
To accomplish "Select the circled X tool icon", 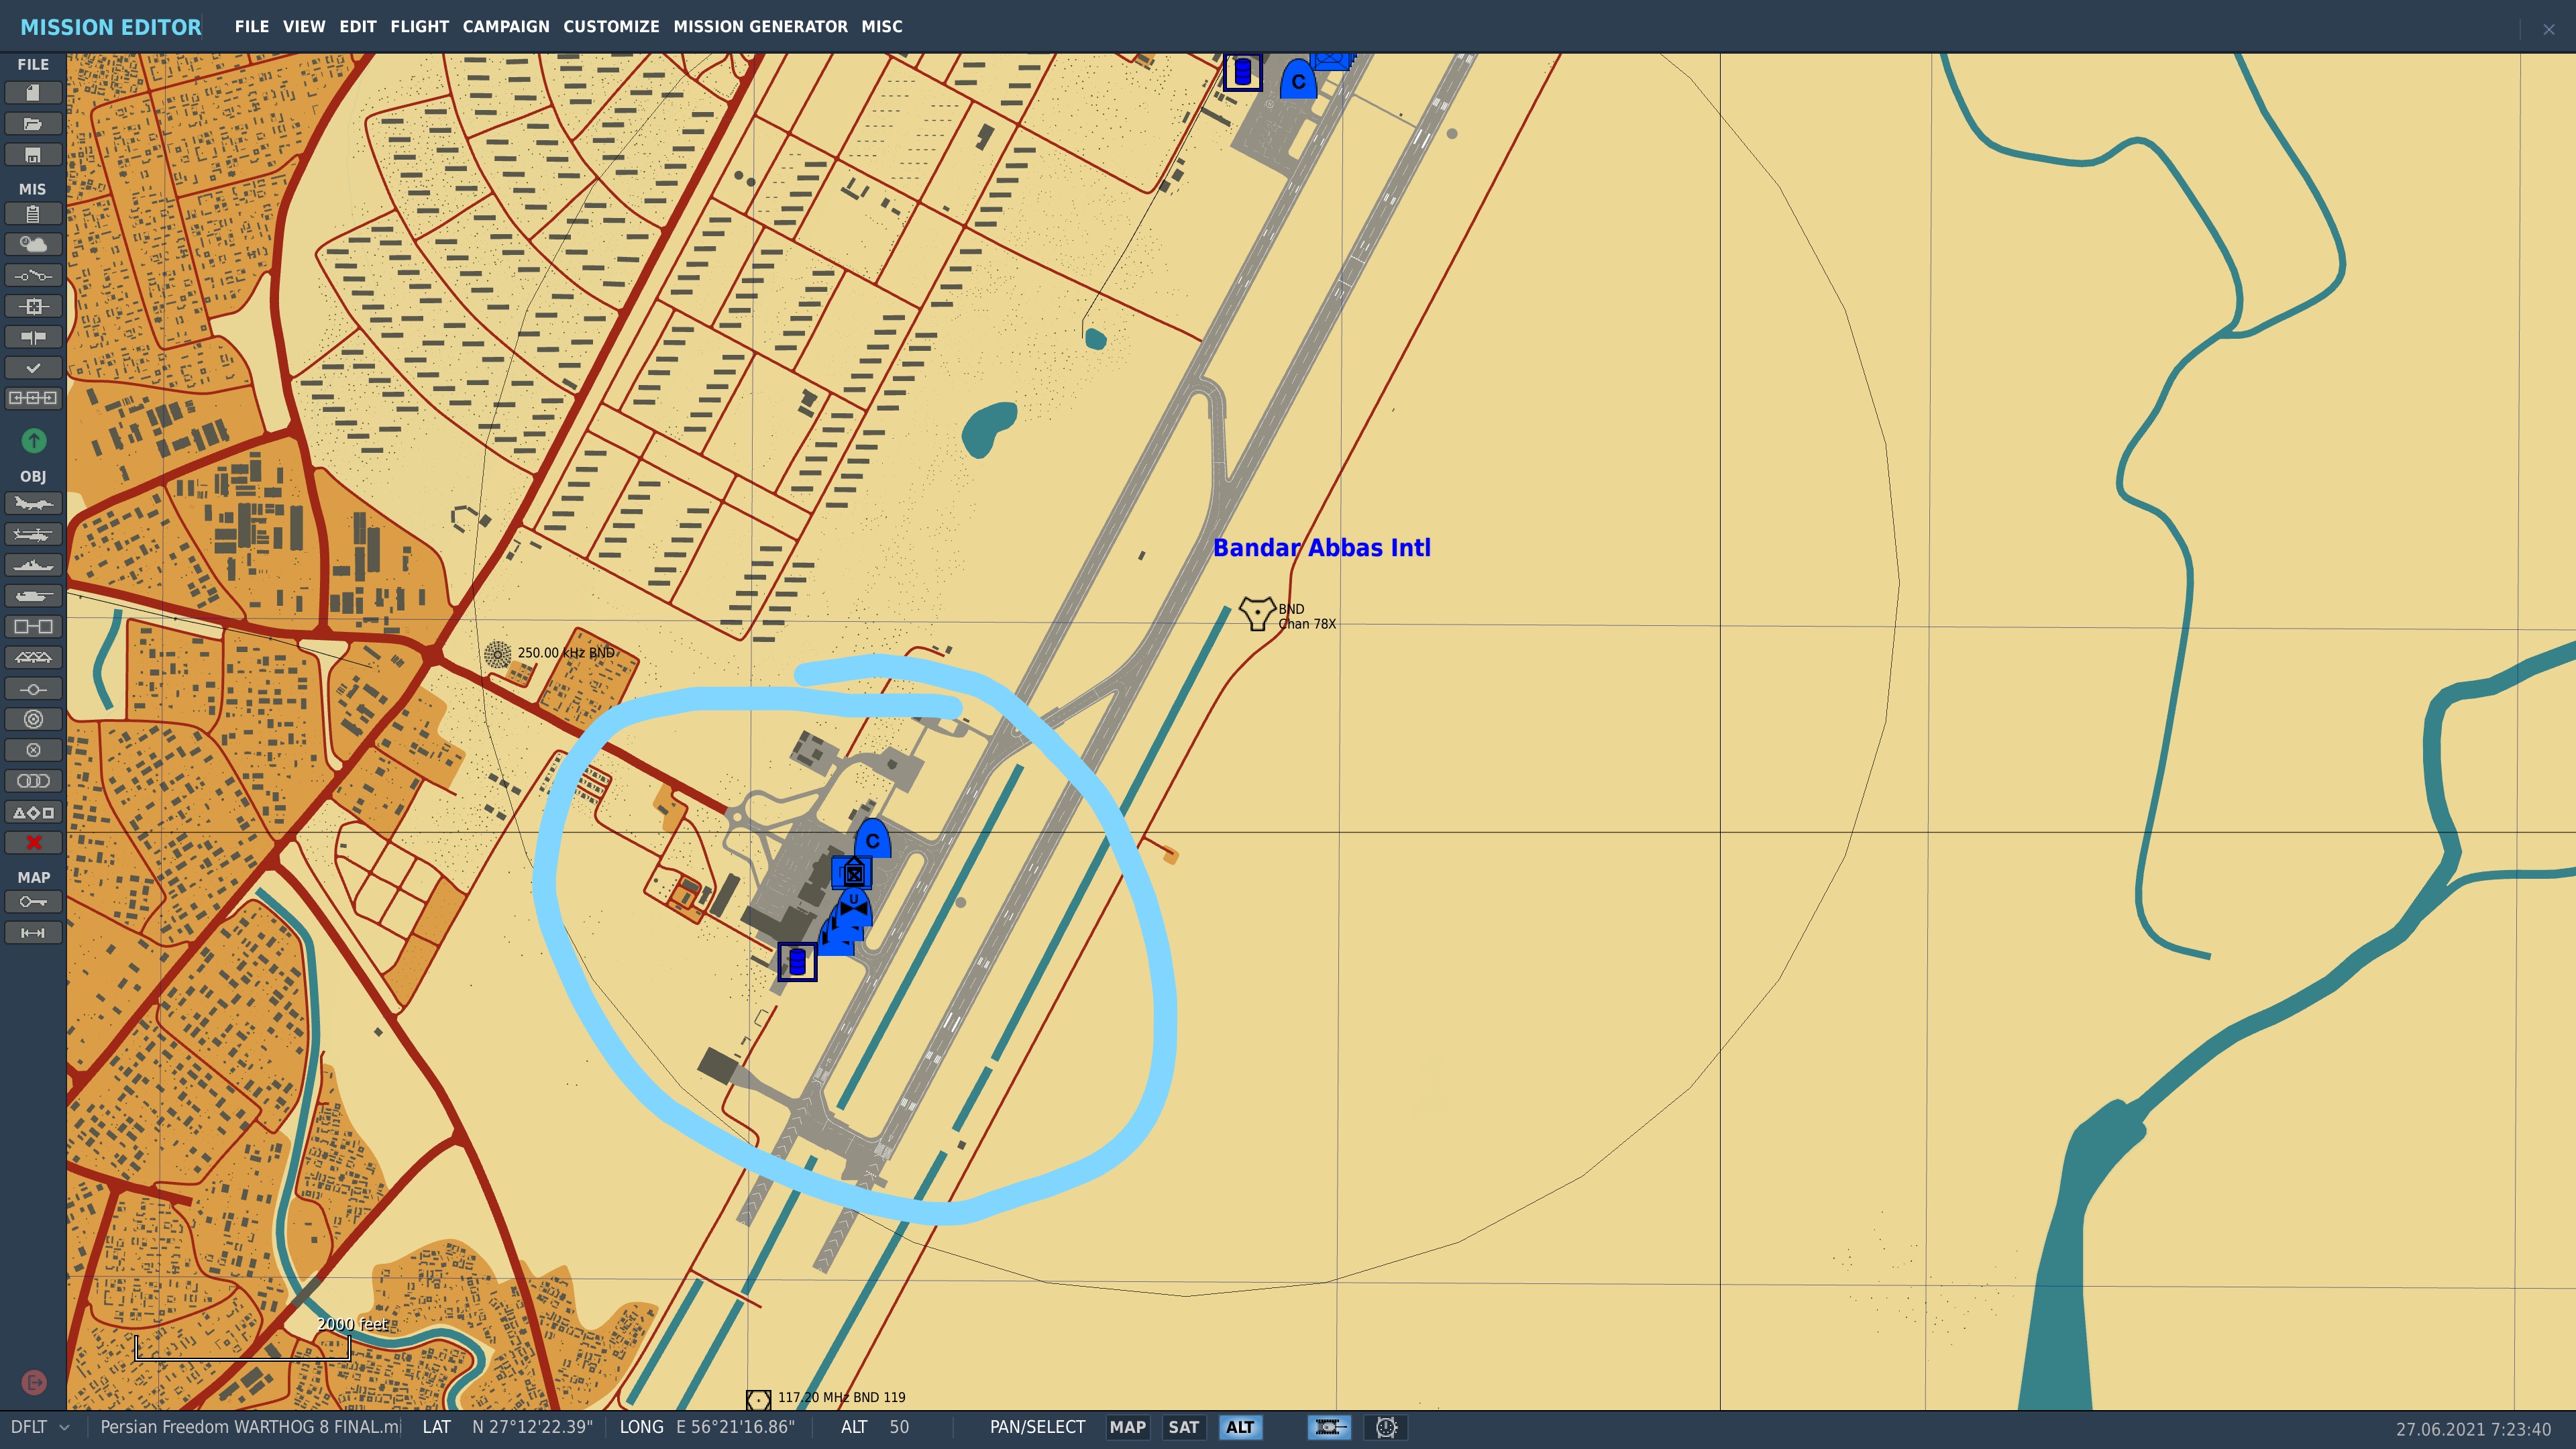I will pyautogui.click(x=33, y=750).
